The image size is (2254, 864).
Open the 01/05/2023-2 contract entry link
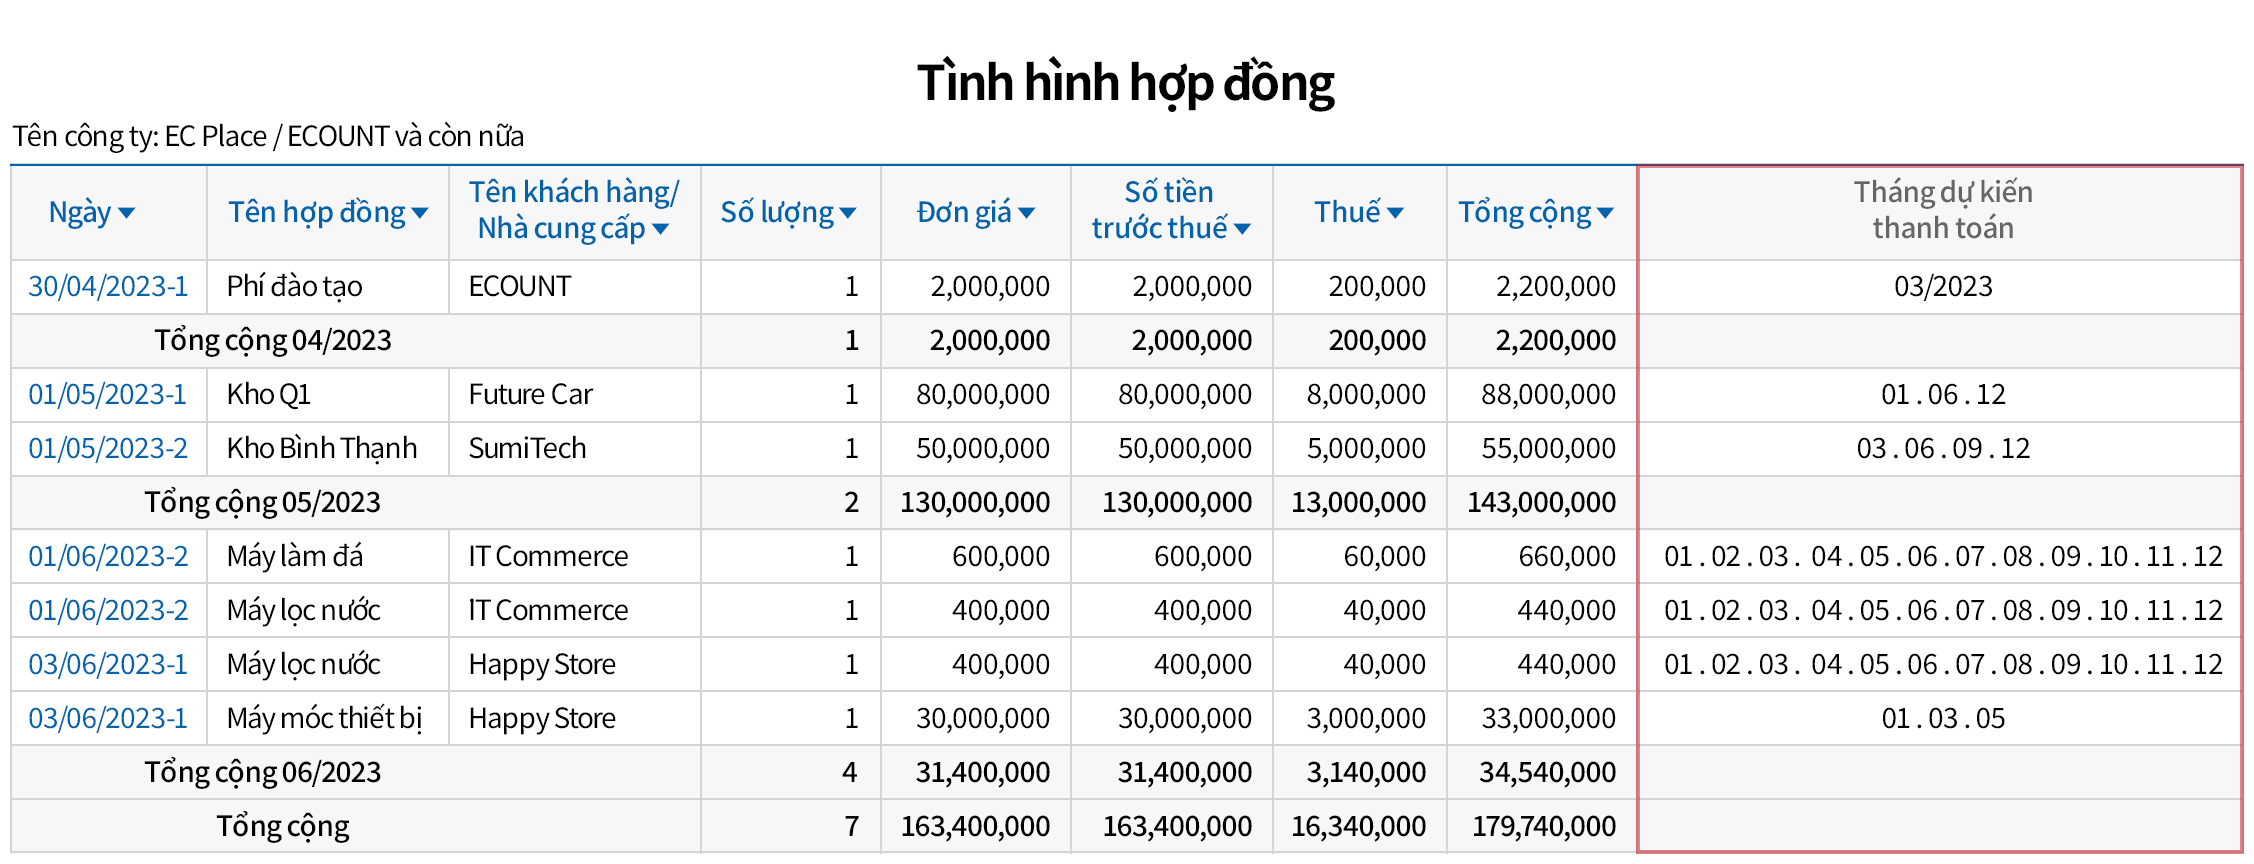click(108, 449)
